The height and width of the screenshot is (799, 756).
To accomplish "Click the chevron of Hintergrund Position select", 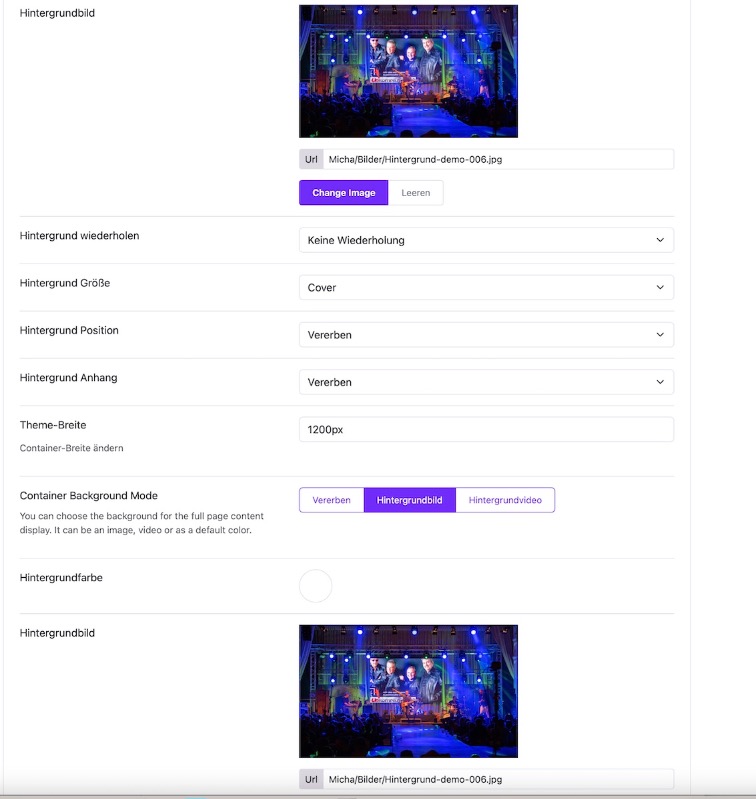I will click(660, 335).
